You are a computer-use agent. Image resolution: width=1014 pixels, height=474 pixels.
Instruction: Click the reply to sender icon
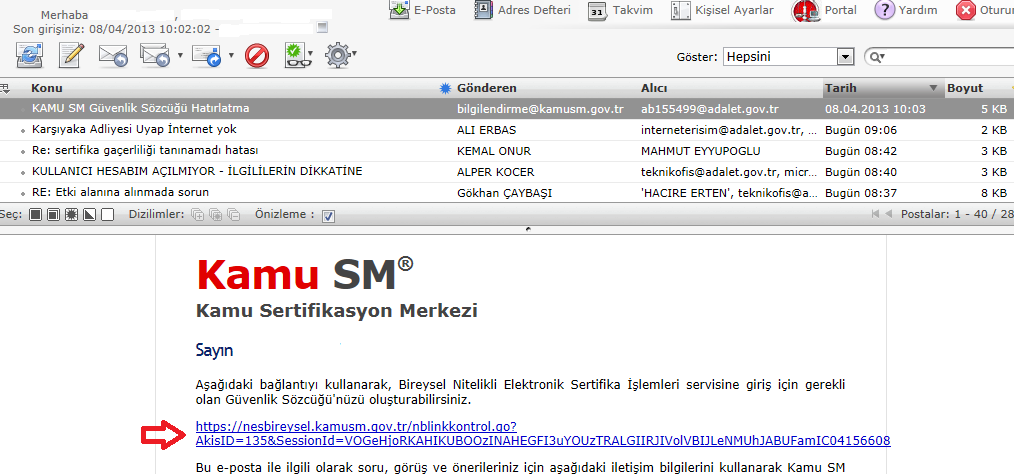coord(114,56)
